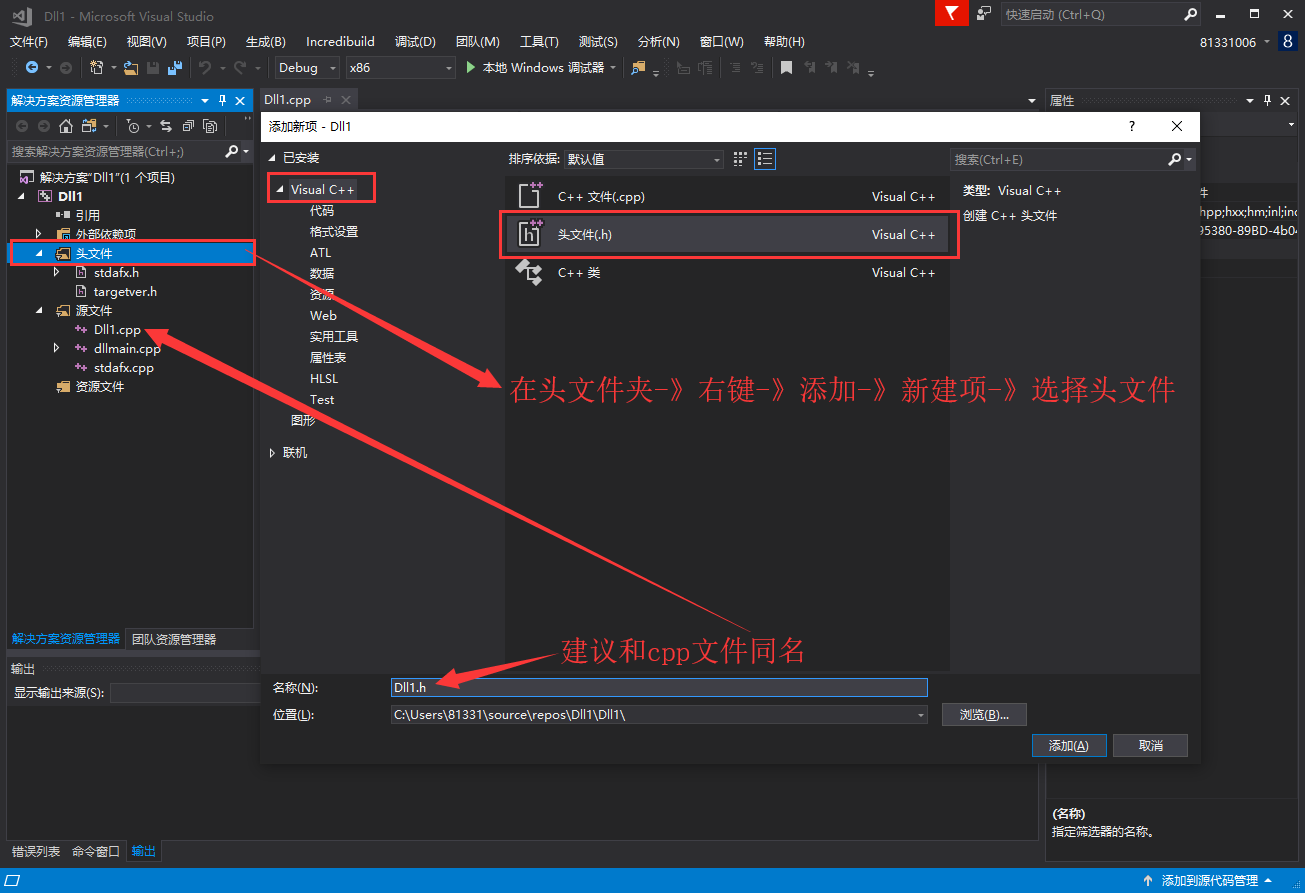Open the 文件(F) menu
The image size is (1305, 893).
29,42
